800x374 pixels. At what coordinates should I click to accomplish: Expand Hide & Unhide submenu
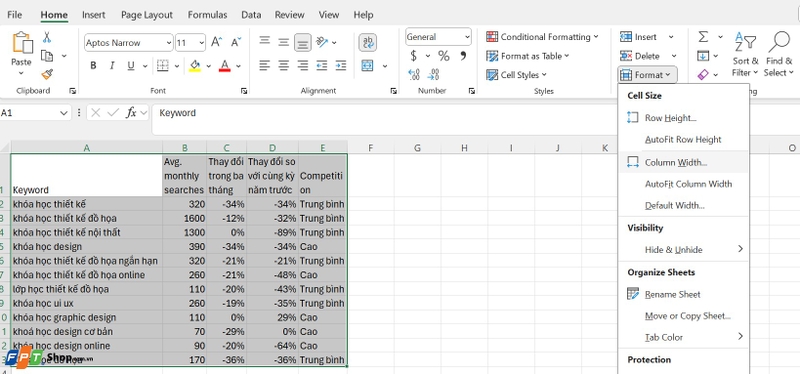click(x=684, y=250)
